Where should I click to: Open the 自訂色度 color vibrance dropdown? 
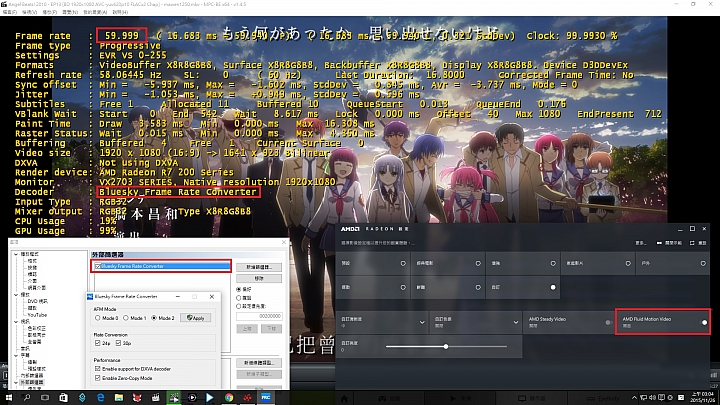516,322
